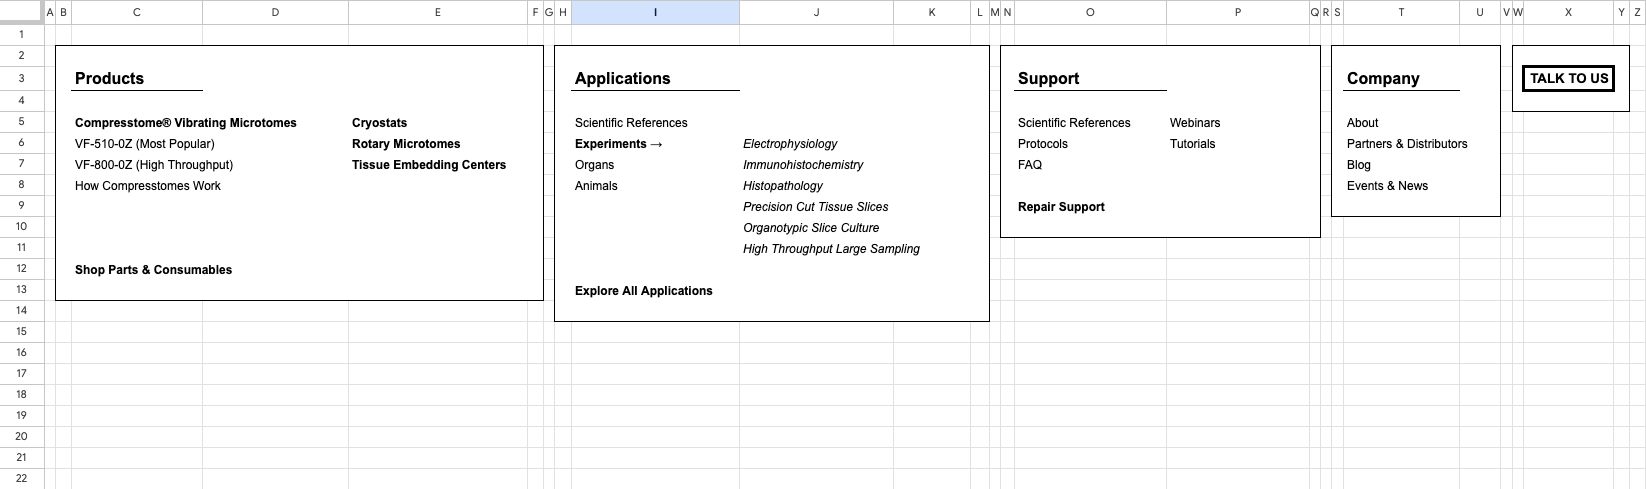Select Repair Support entry

tap(1061, 207)
